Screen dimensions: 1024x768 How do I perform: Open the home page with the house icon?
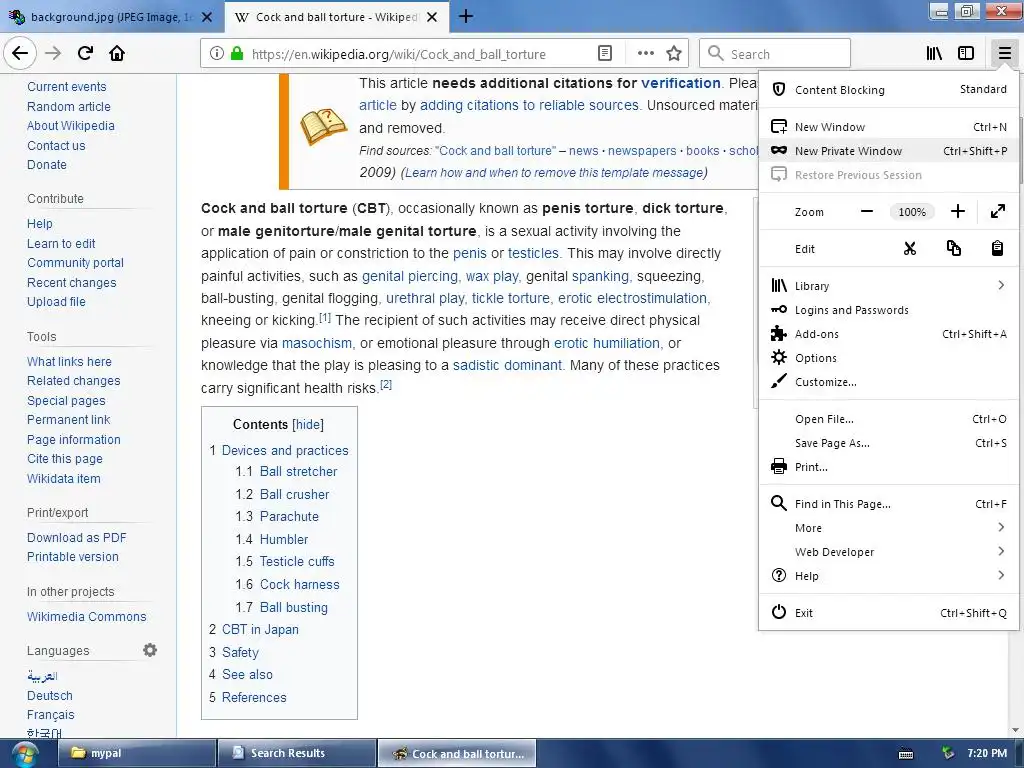click(117, 53)
